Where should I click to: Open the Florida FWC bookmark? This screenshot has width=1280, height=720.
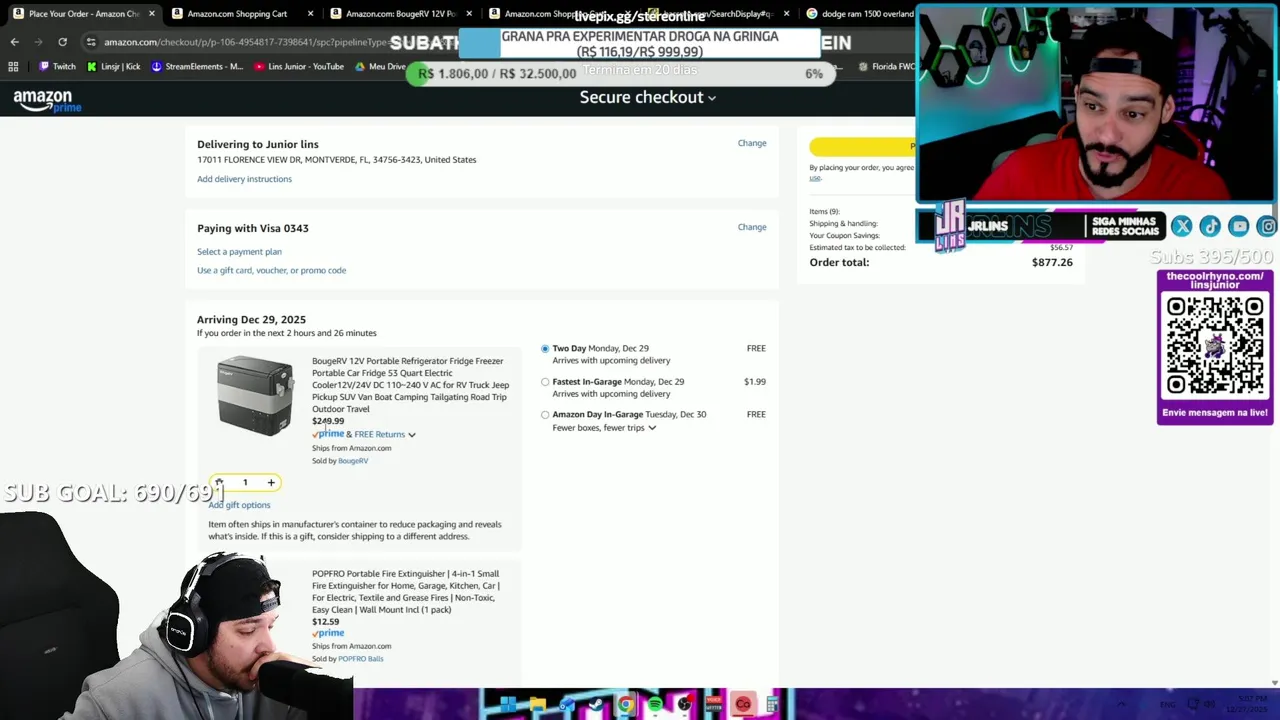coord(889,67)
